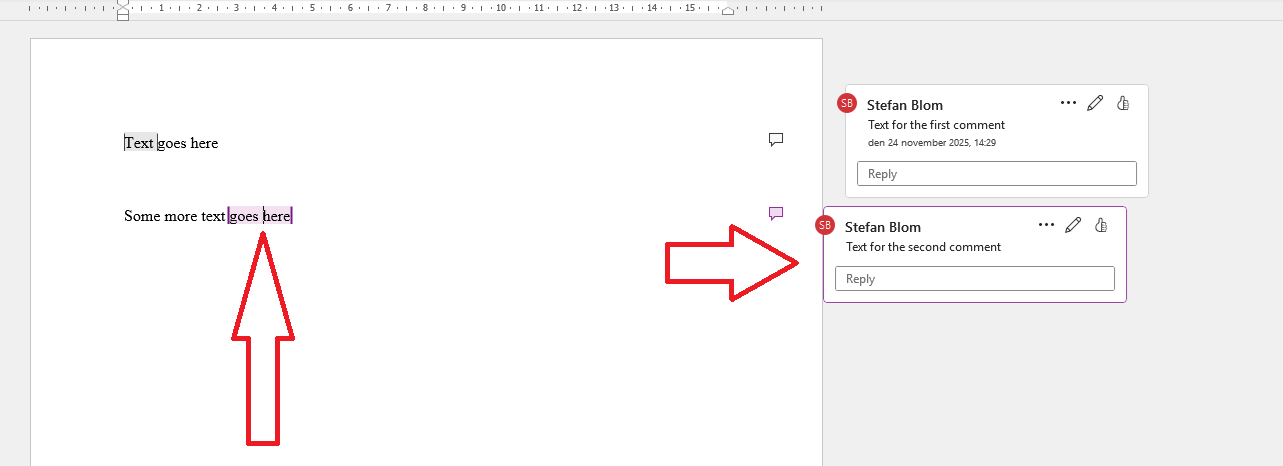Click the first line indent marker on ruler

point(123,4)
